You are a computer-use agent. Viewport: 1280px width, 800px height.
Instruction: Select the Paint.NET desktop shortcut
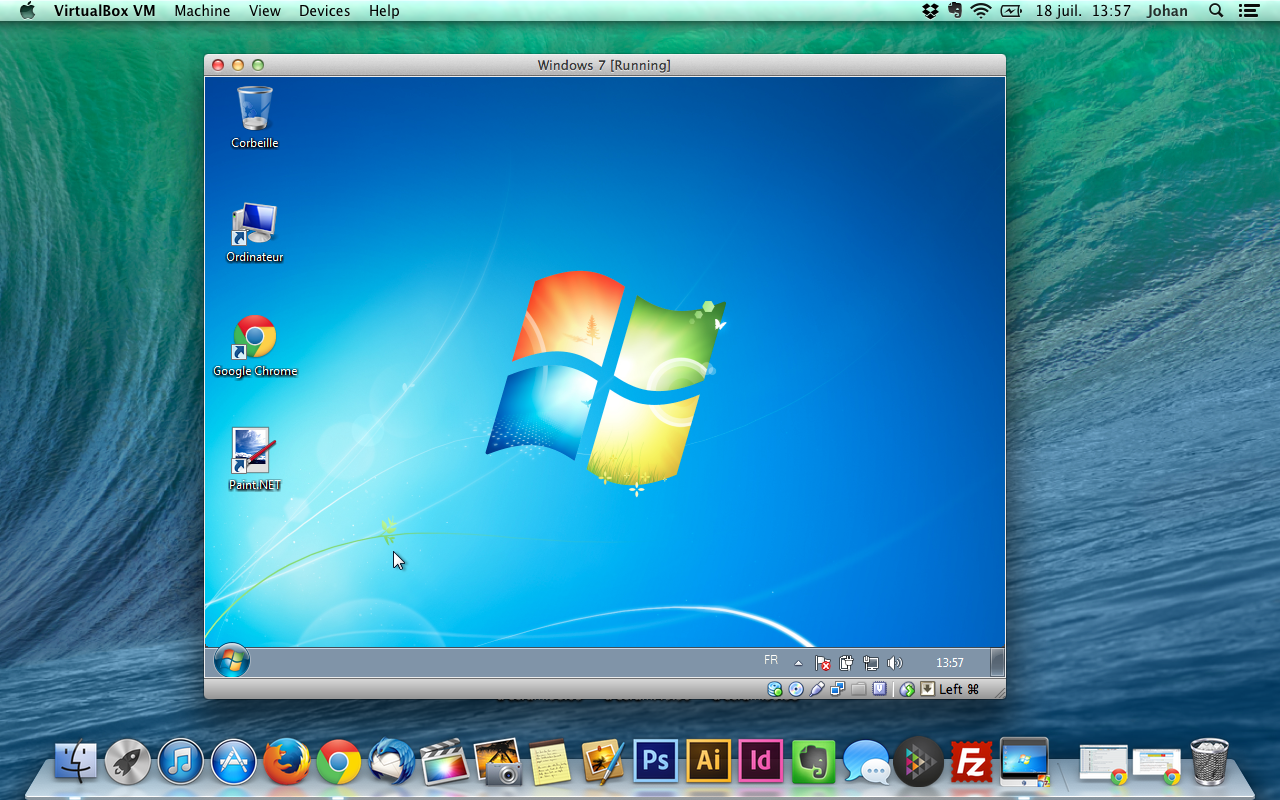point(255,461)
